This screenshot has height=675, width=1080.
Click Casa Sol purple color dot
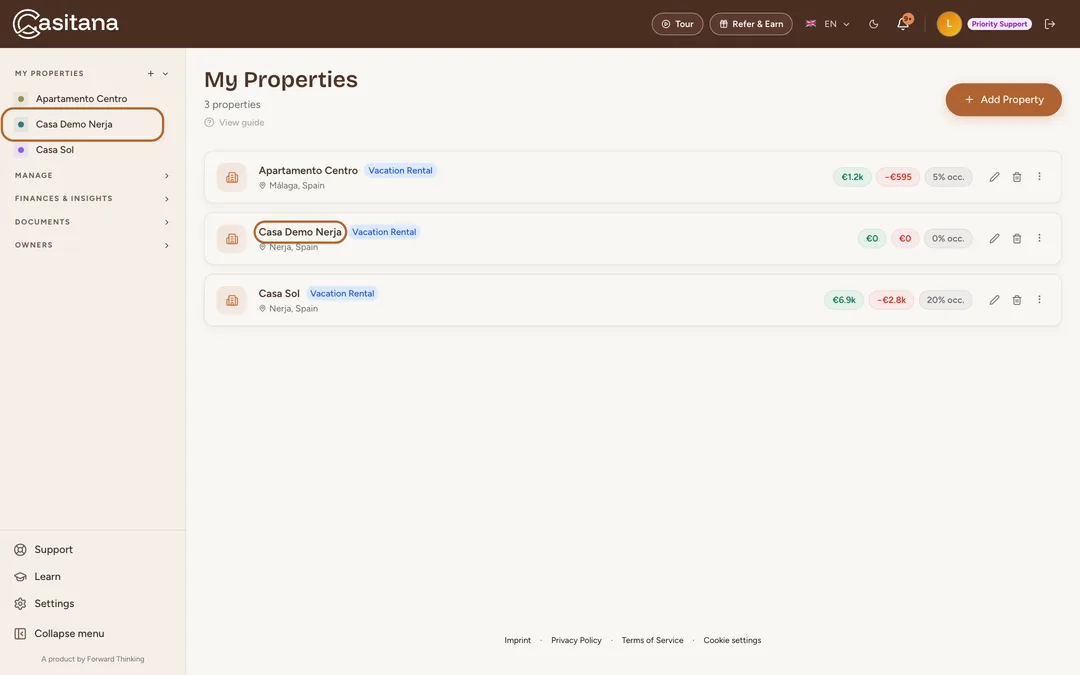click(21, 149)
